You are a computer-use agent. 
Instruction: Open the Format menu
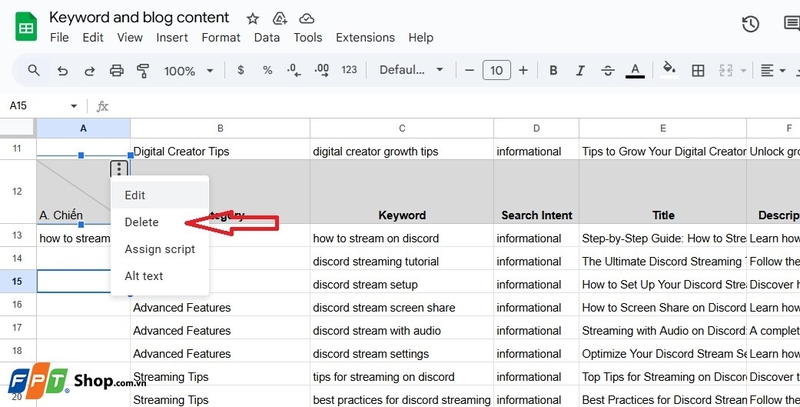(x=221, y=38)
